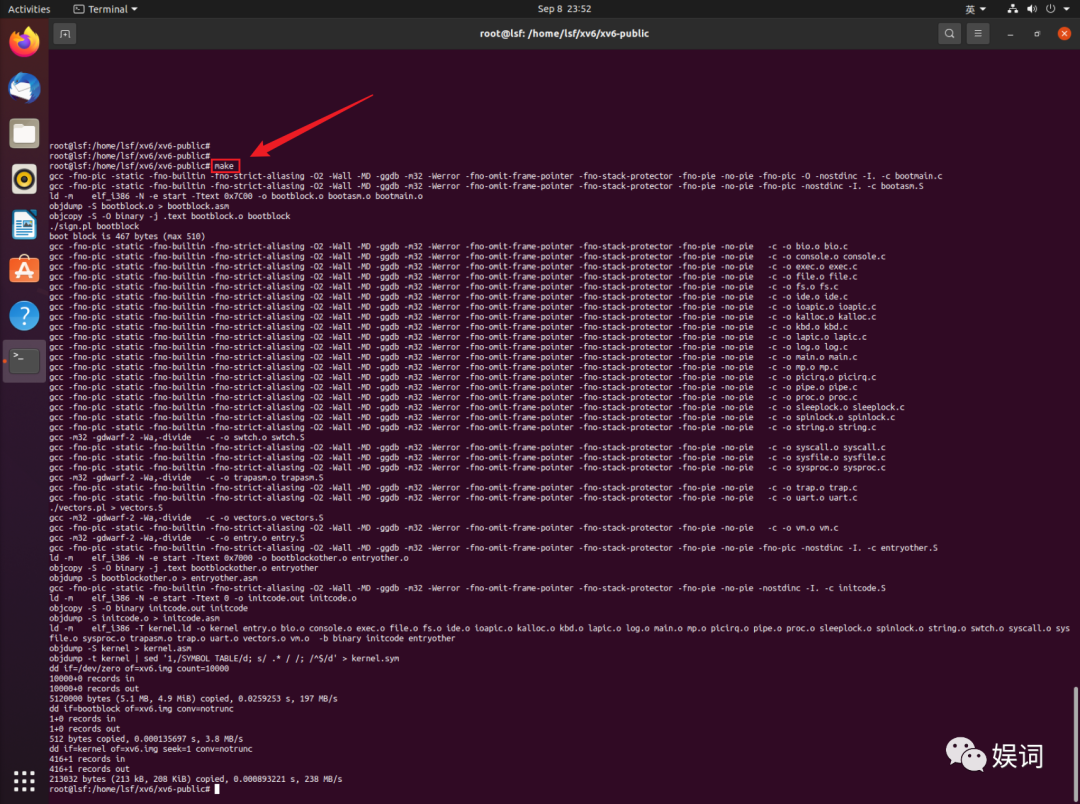
Task: Select the "boot block is 467 bytes" line
Action: coord(127,236)
